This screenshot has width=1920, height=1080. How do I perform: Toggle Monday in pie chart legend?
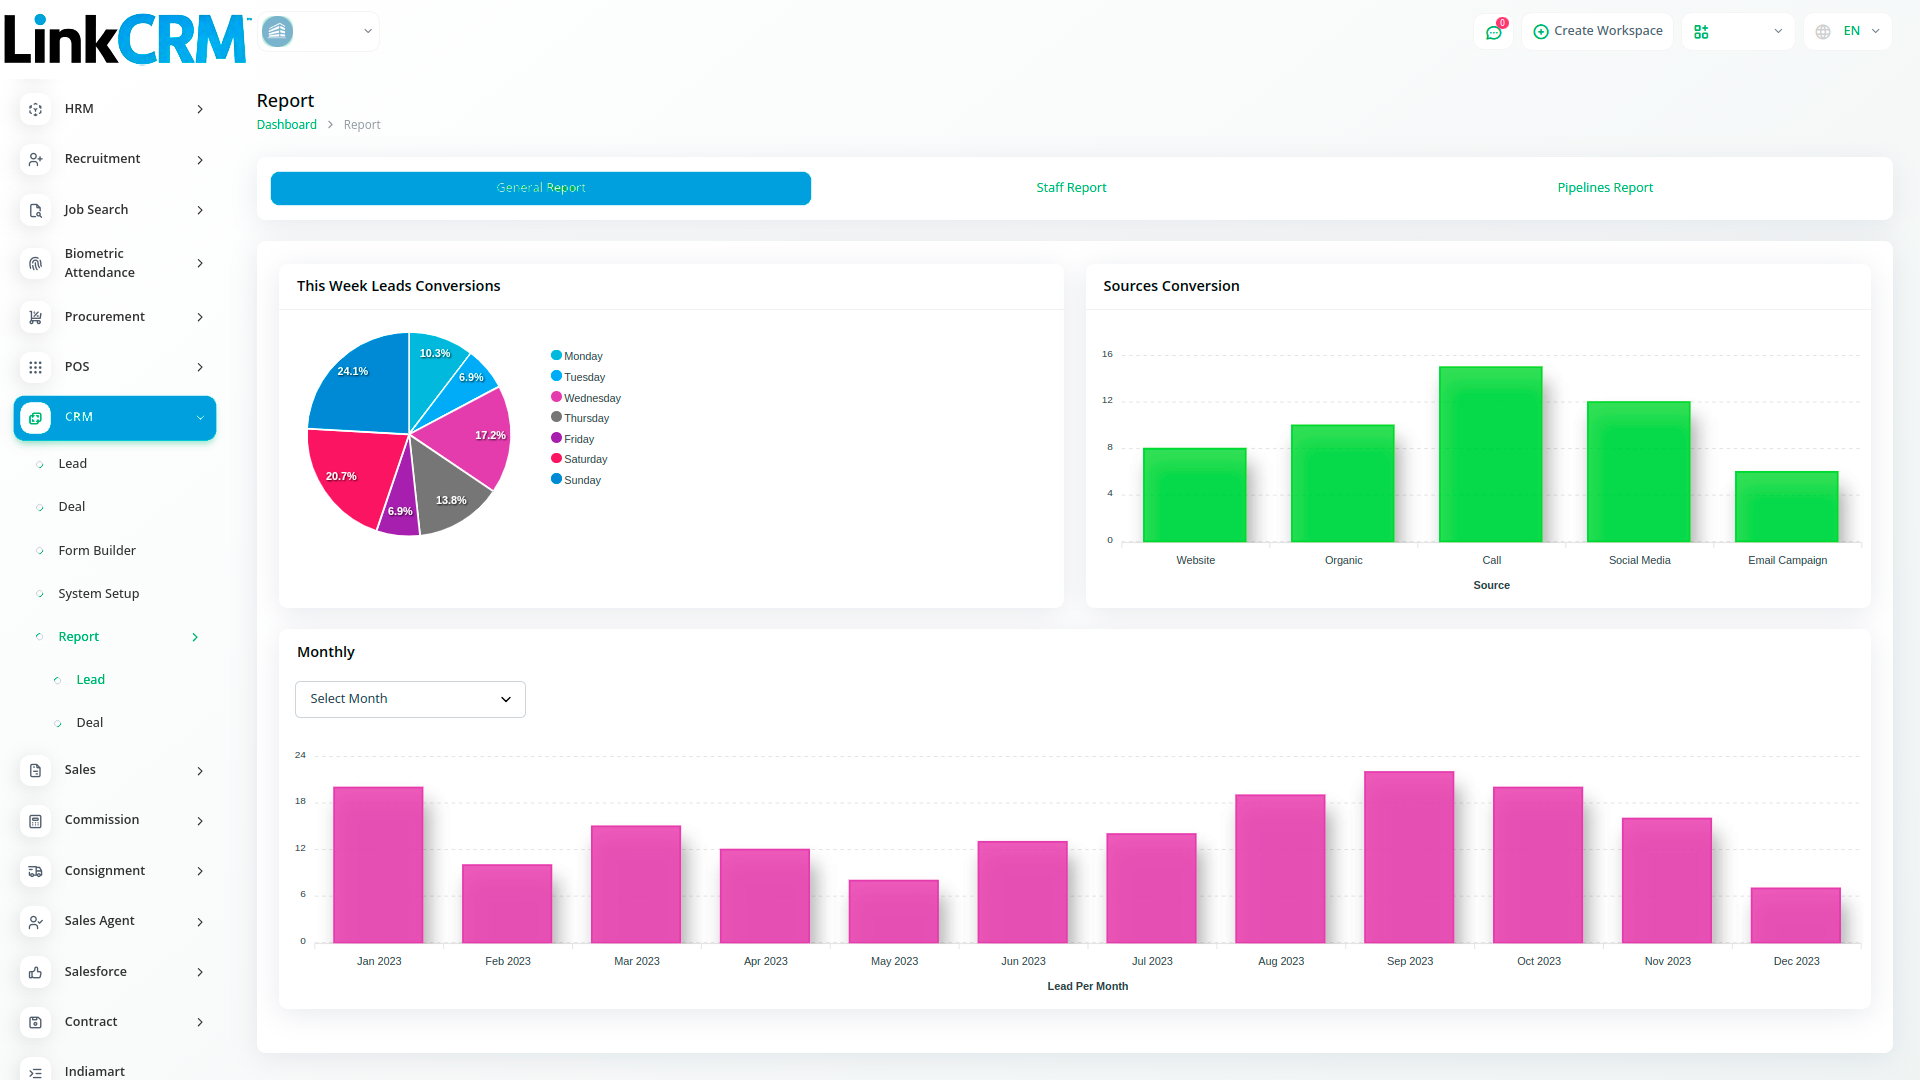(582, 356)
